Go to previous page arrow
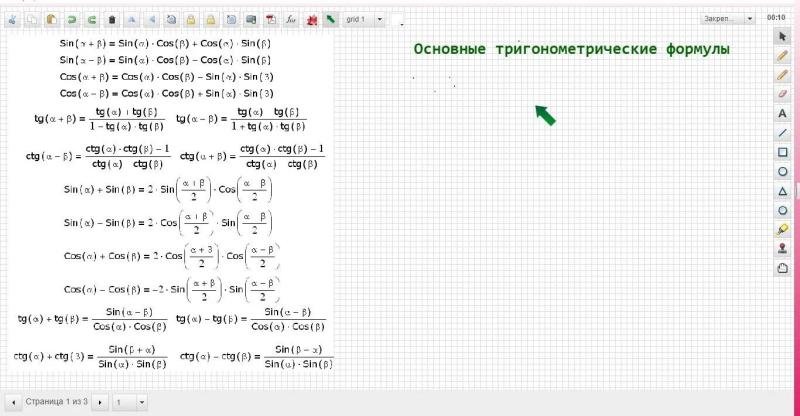The image size is (800, 416). (13, 402)
